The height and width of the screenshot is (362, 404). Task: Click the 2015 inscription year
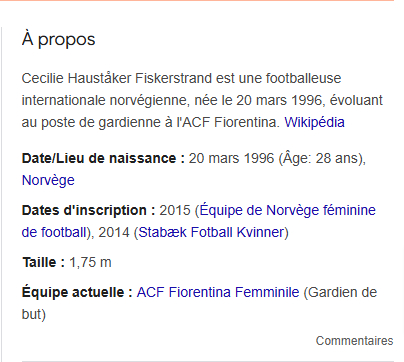(x=175, y=210)
